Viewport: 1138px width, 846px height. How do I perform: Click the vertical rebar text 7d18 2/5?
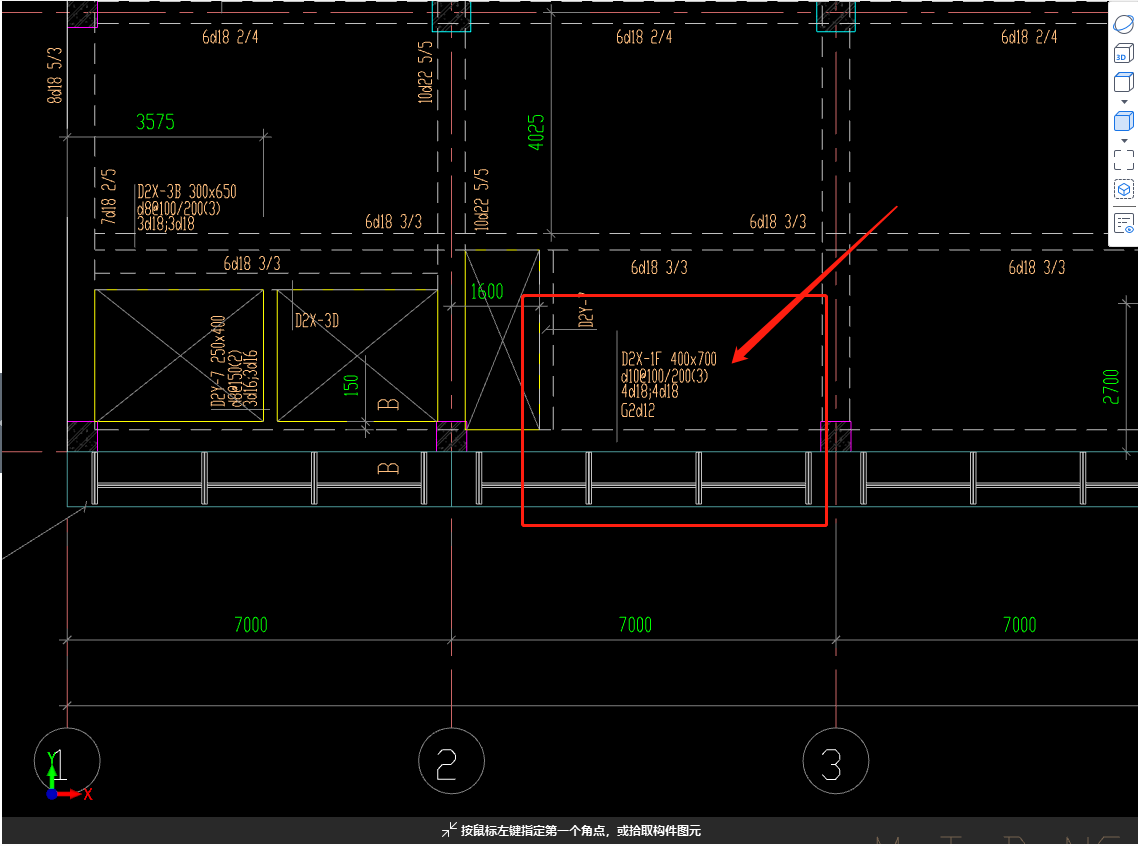[108, 196]
